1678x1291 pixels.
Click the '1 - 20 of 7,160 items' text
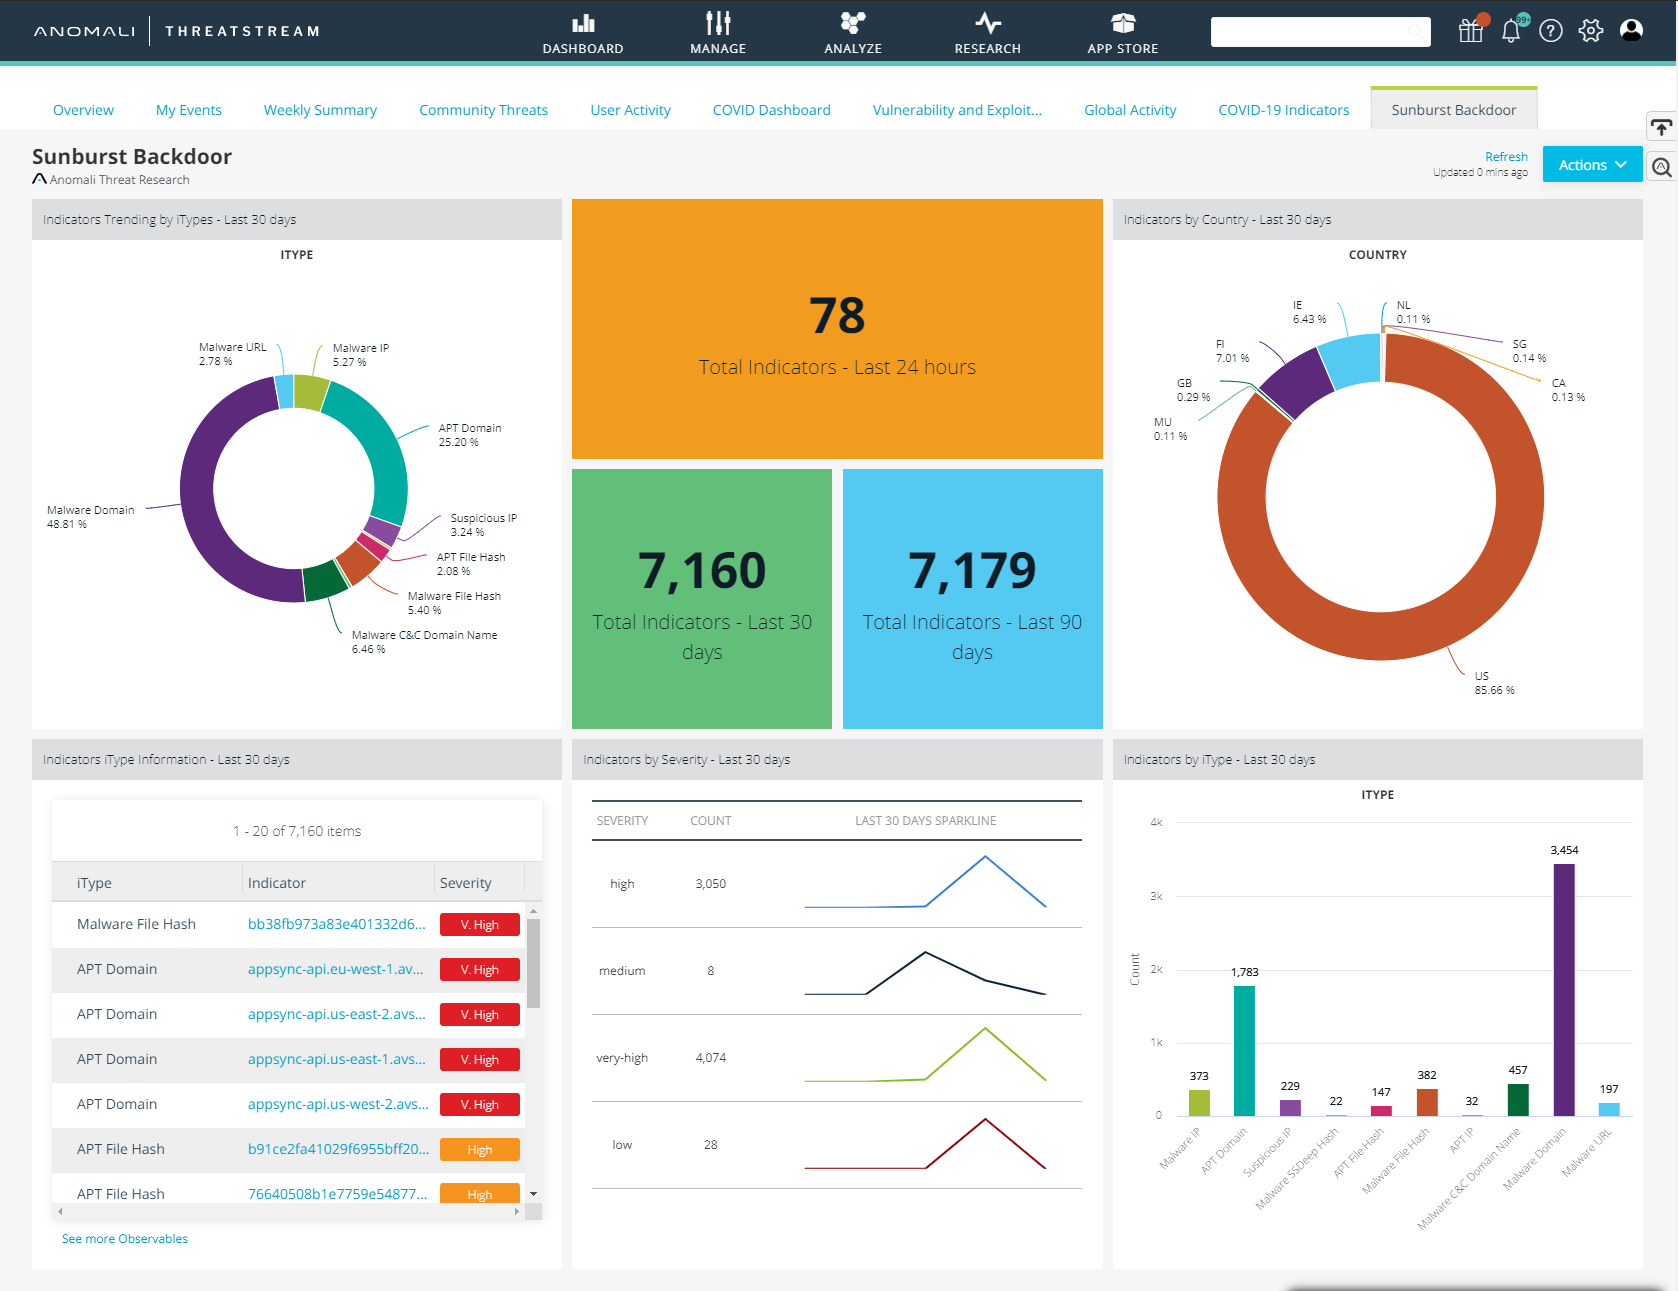297,831
